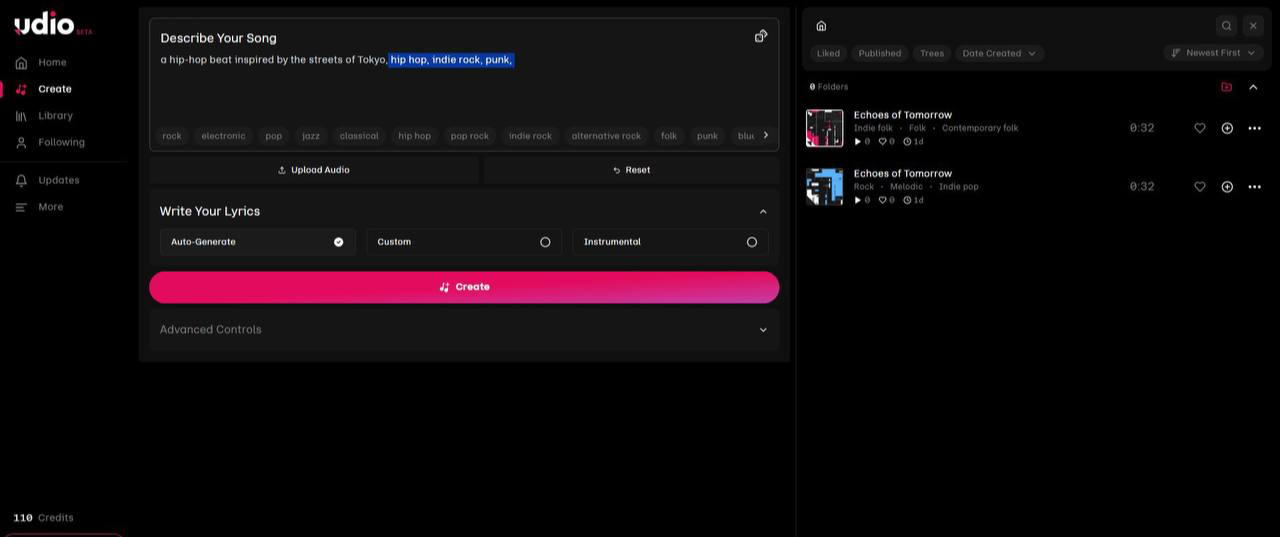
Task: Like the Indie folk Echoes of Tomorrow
Action: coord(1200,128)
